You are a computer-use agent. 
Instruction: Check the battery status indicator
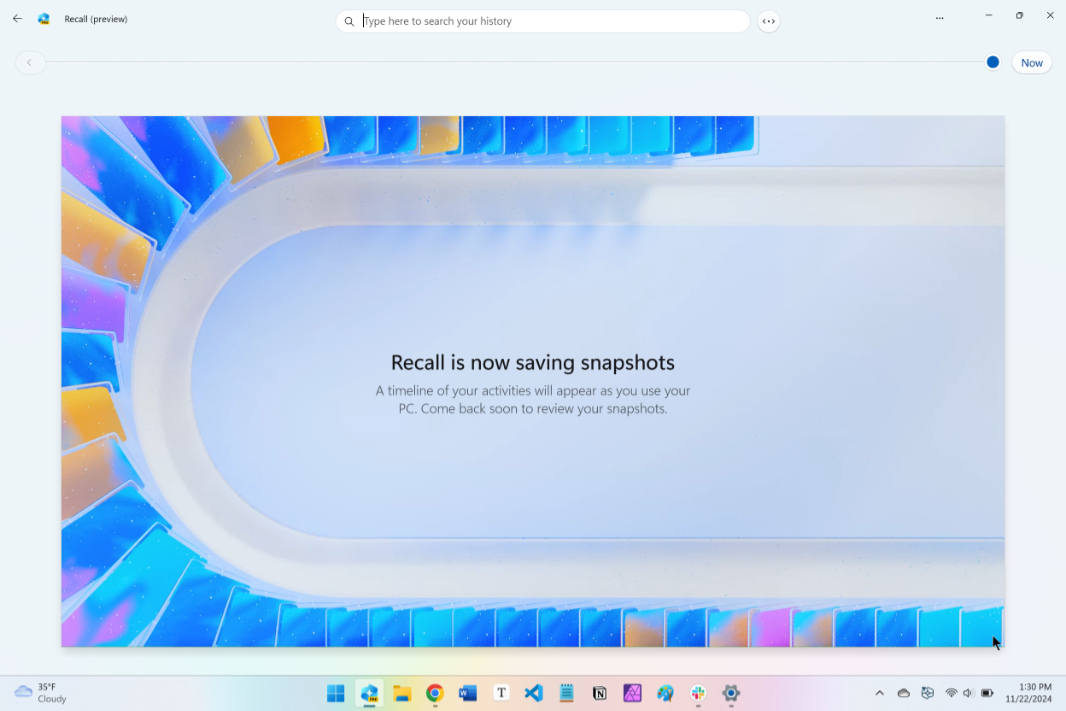[x=988, y=692]
